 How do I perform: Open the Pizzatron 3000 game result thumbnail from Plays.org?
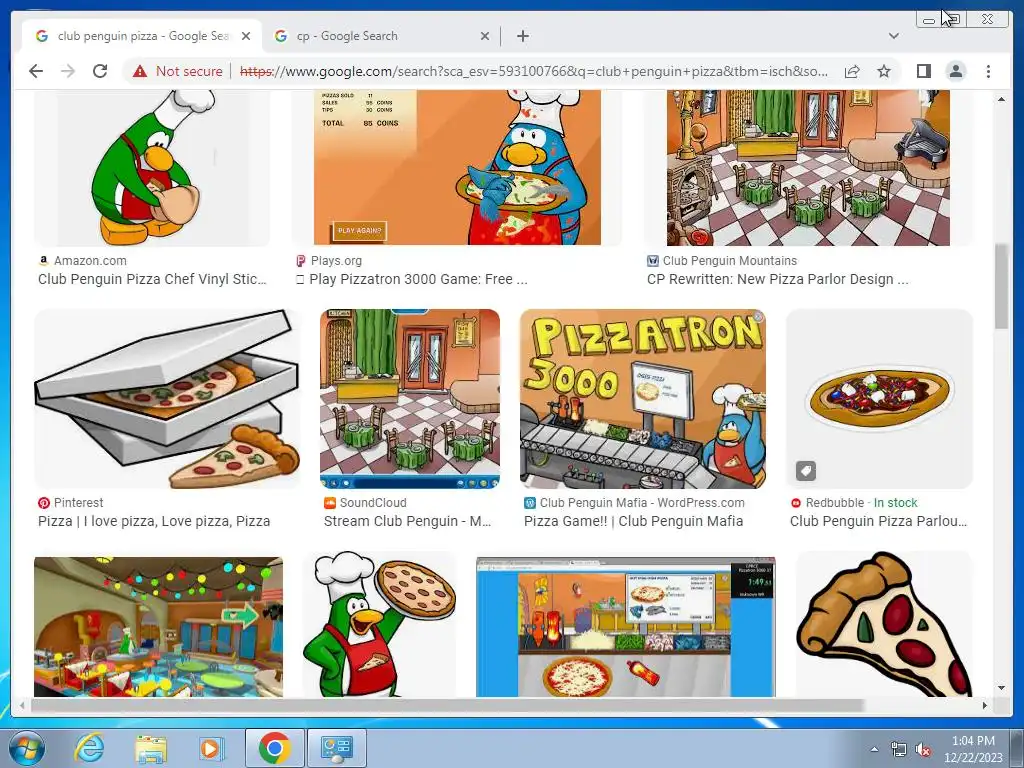coord(456,168)
